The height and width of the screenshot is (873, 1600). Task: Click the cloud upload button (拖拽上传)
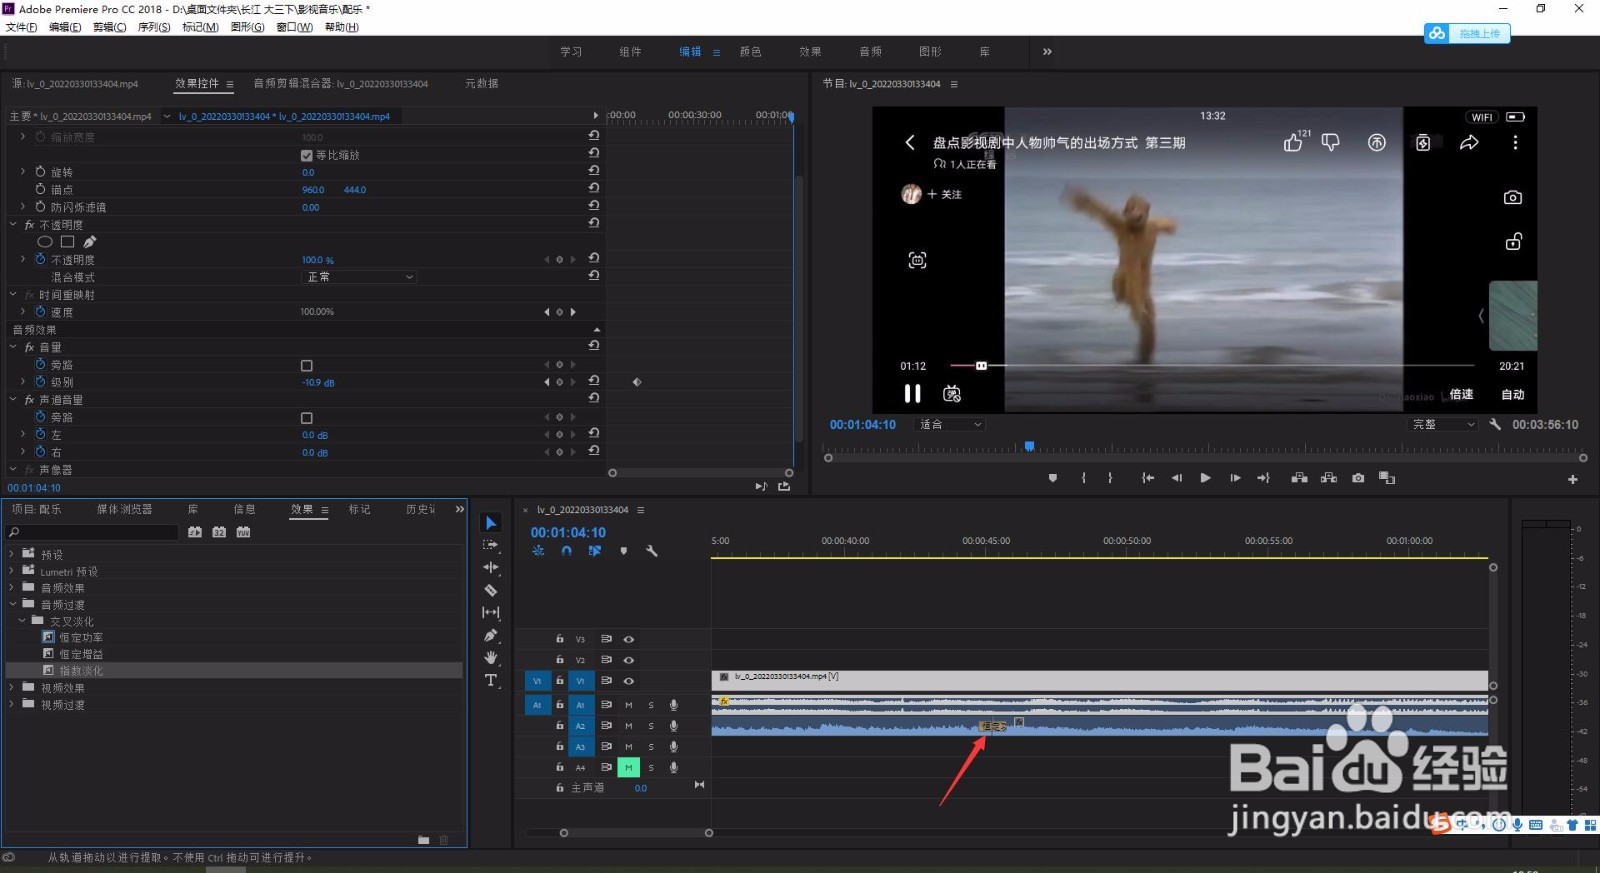(1467, 34)
